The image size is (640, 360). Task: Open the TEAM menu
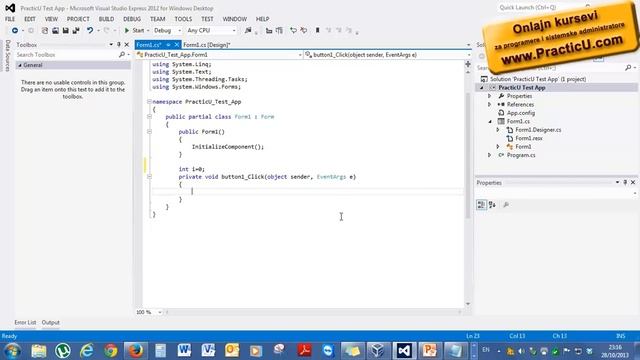pos(158,19)
